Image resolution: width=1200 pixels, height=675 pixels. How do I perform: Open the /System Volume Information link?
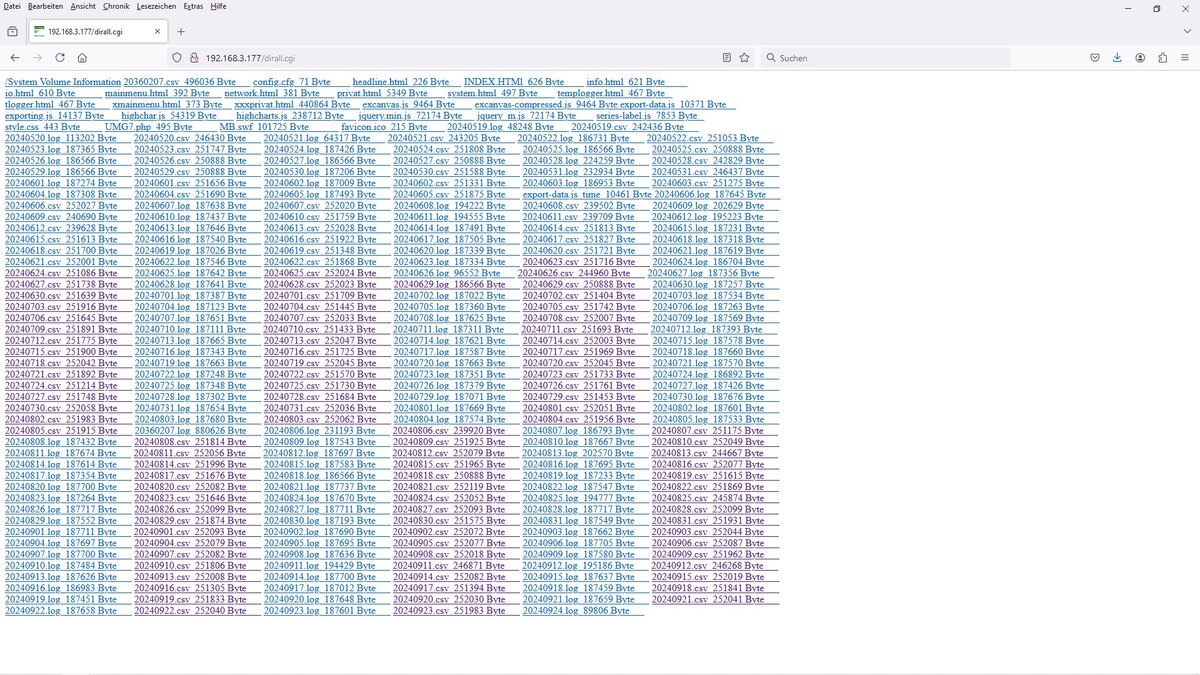coord(62,81)
